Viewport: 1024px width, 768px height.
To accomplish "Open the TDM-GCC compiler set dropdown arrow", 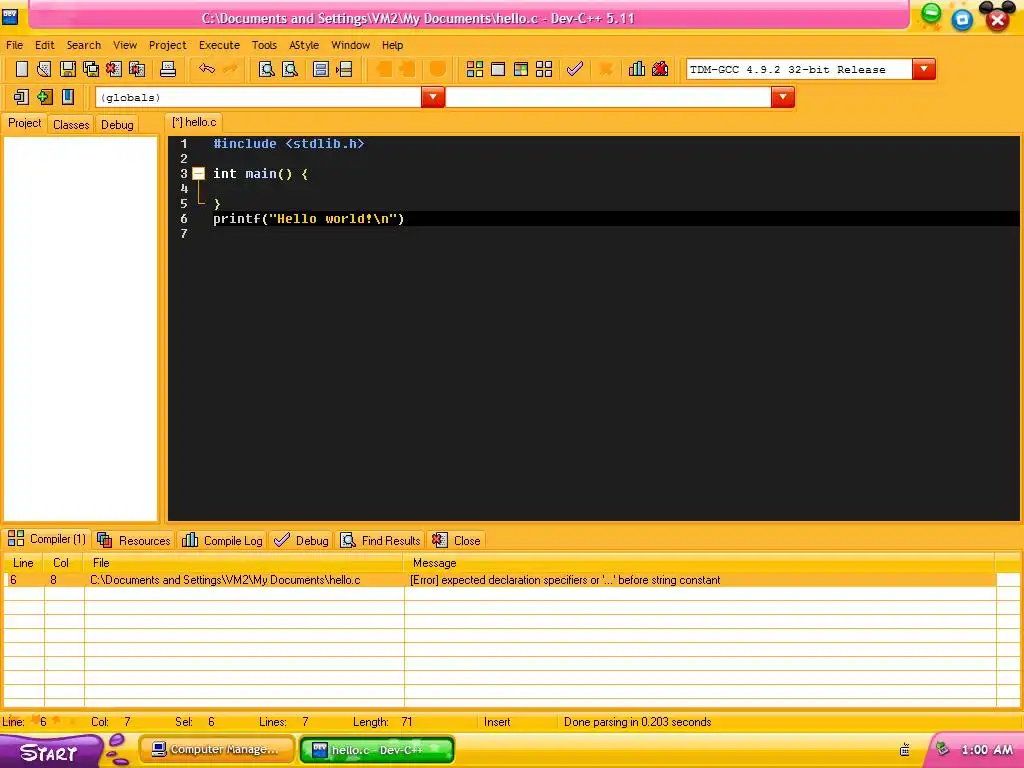I will 924,69.
